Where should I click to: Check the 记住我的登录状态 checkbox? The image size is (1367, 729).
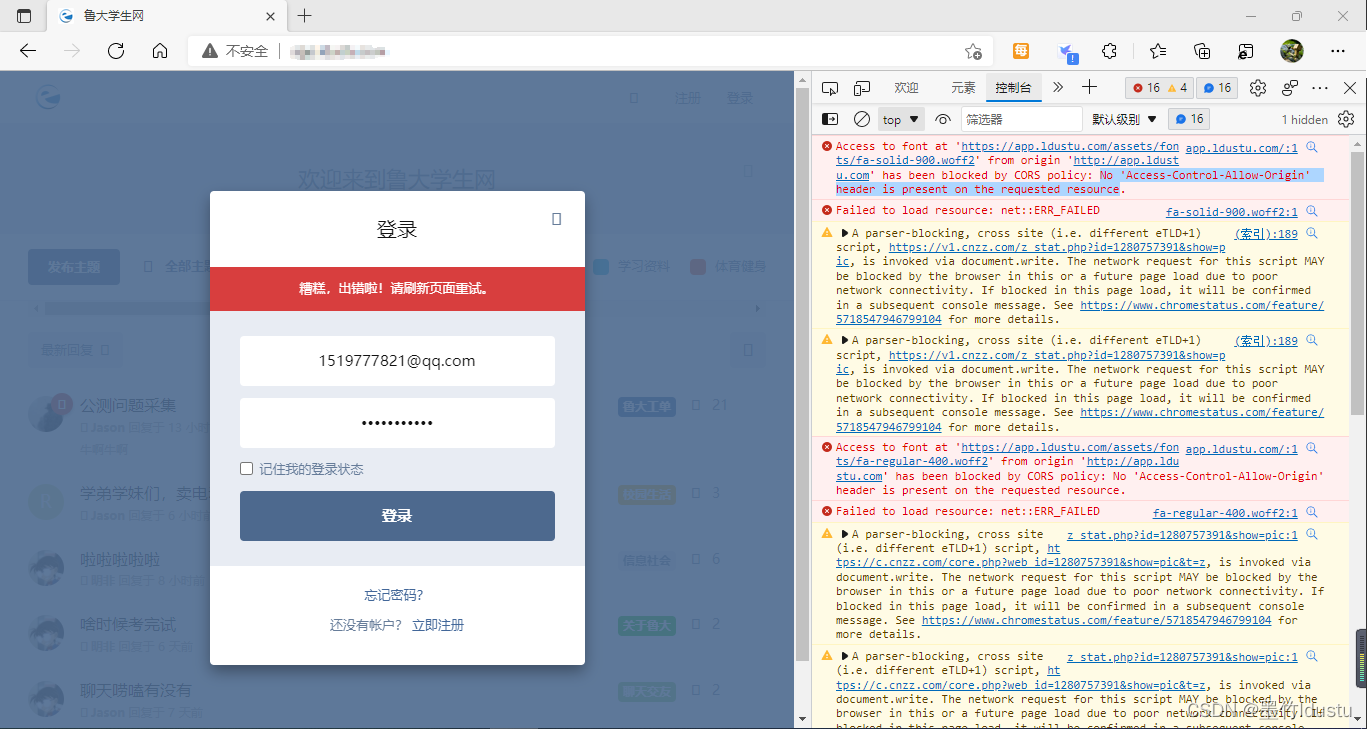246,469
